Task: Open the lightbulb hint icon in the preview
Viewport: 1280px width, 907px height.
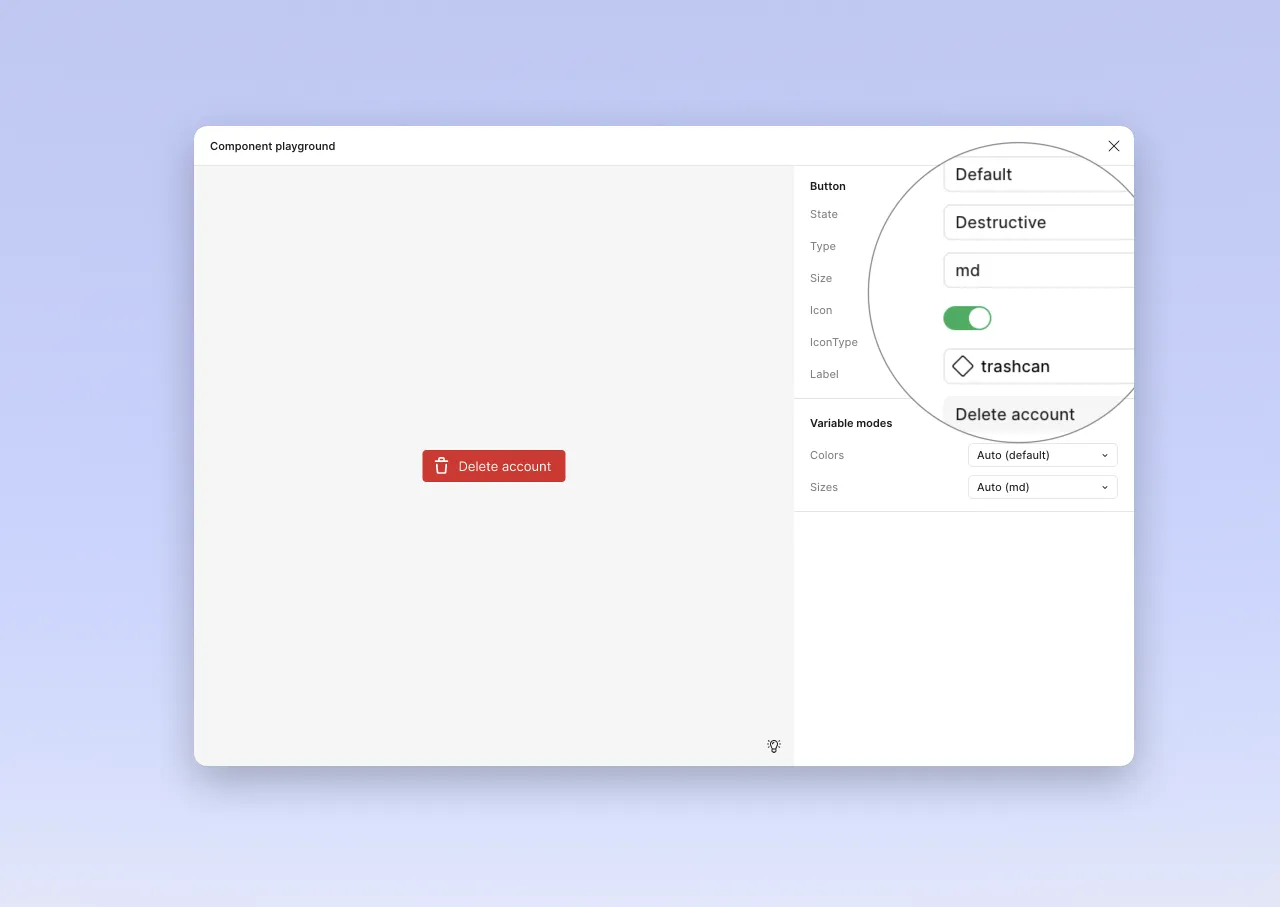Action: 773,746
